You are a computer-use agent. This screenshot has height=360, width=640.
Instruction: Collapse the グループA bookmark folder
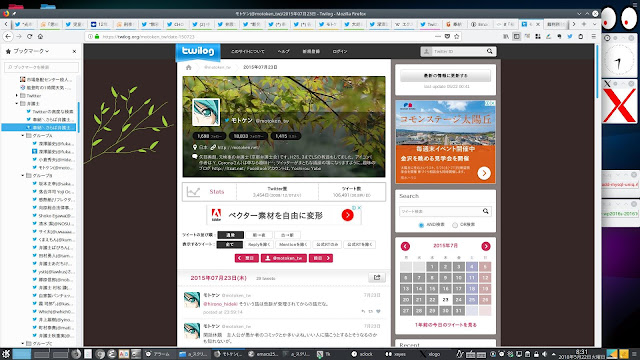pyautogui.click(x=22, y=136)
